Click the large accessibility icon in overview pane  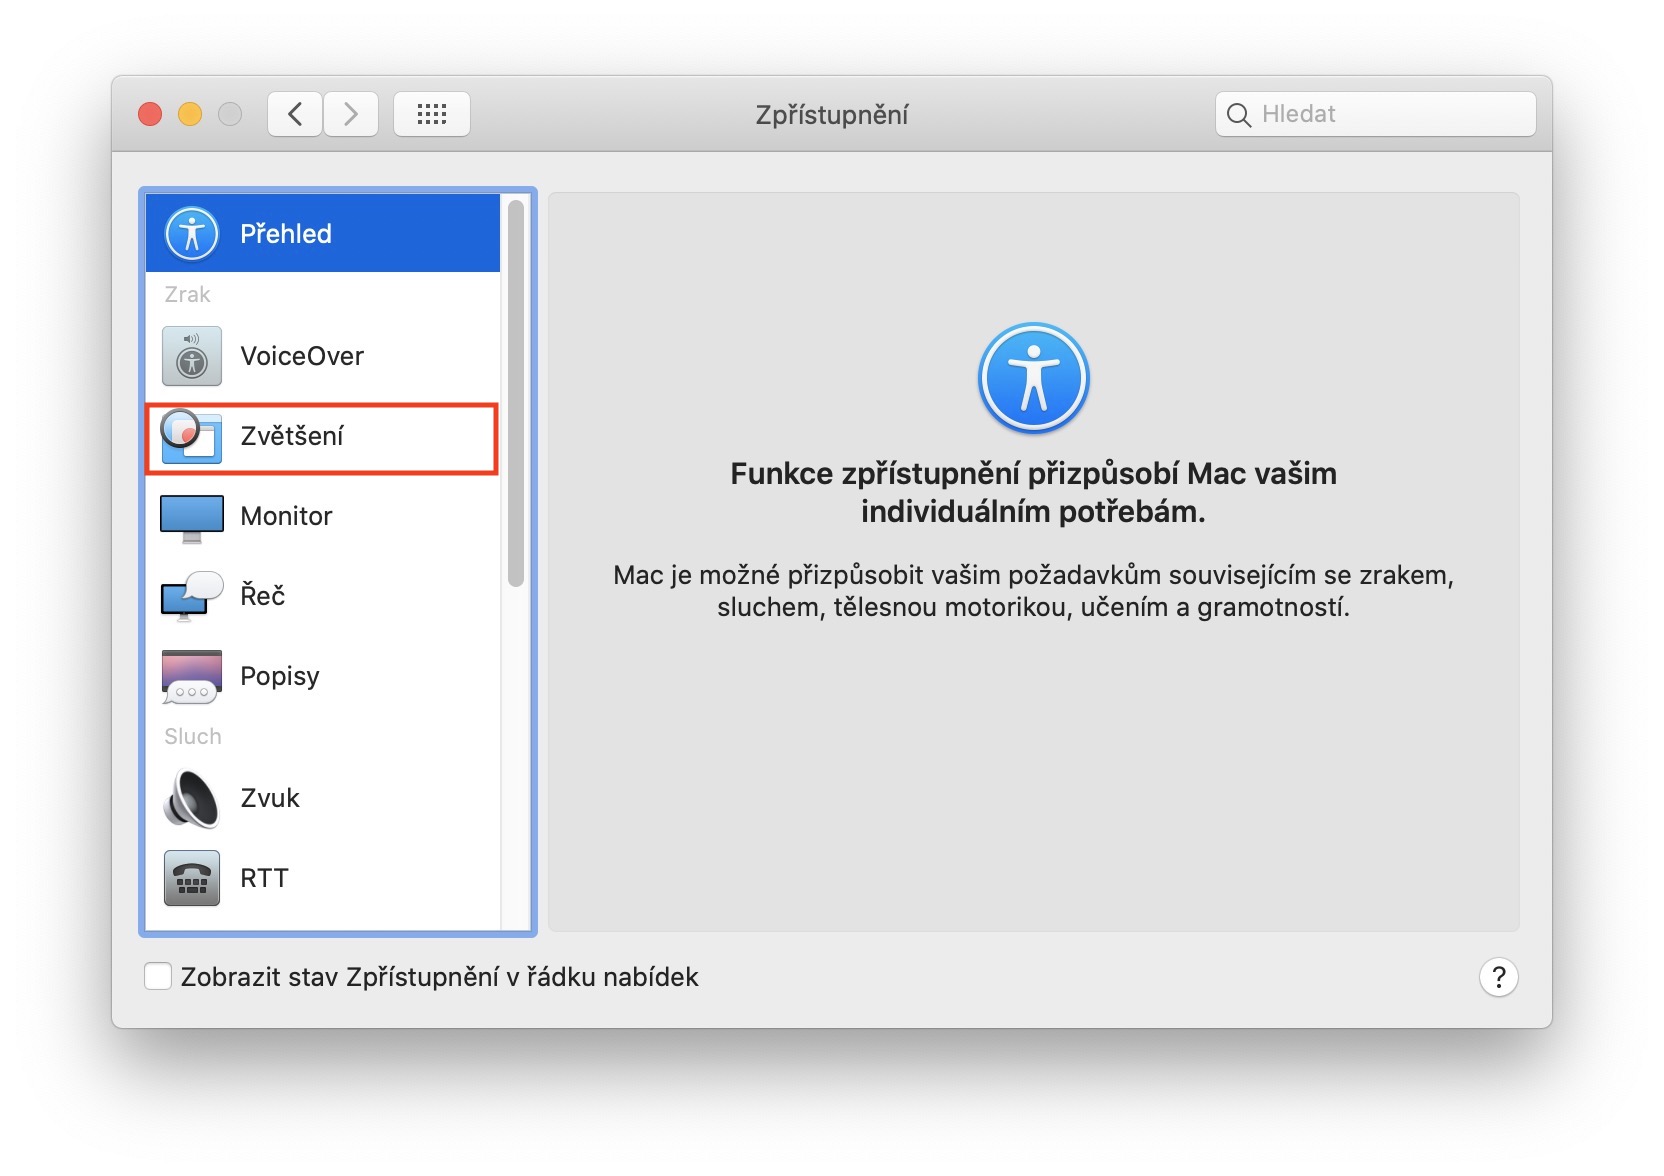coord(1033,378)
